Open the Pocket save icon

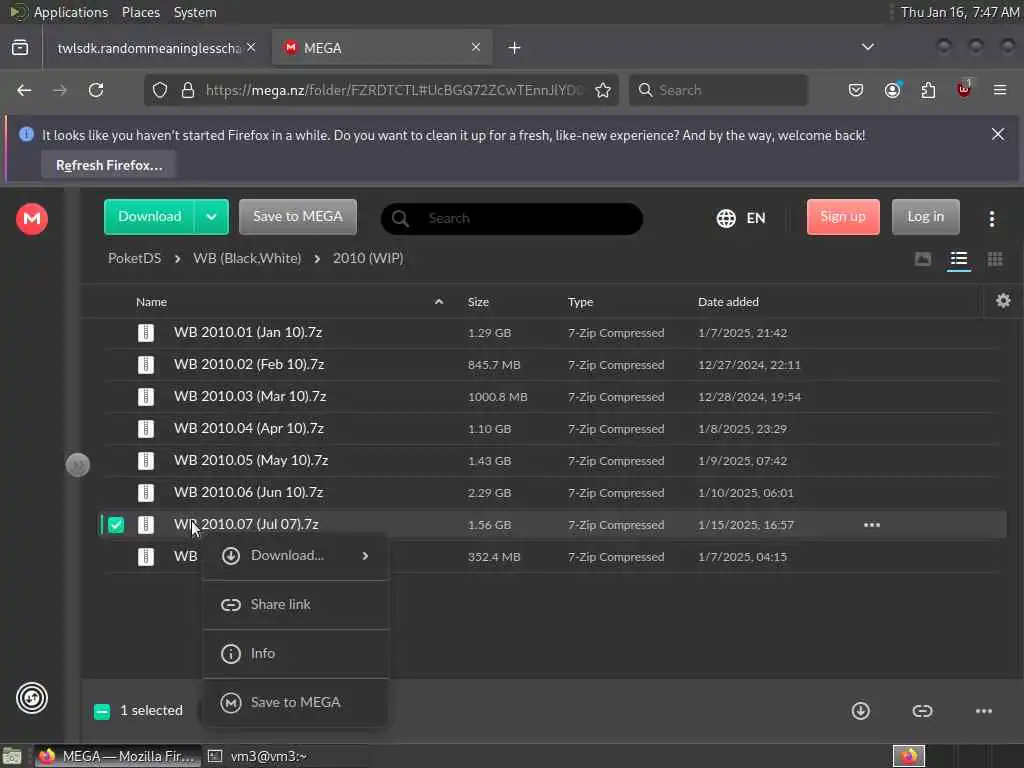click(856, 90)
